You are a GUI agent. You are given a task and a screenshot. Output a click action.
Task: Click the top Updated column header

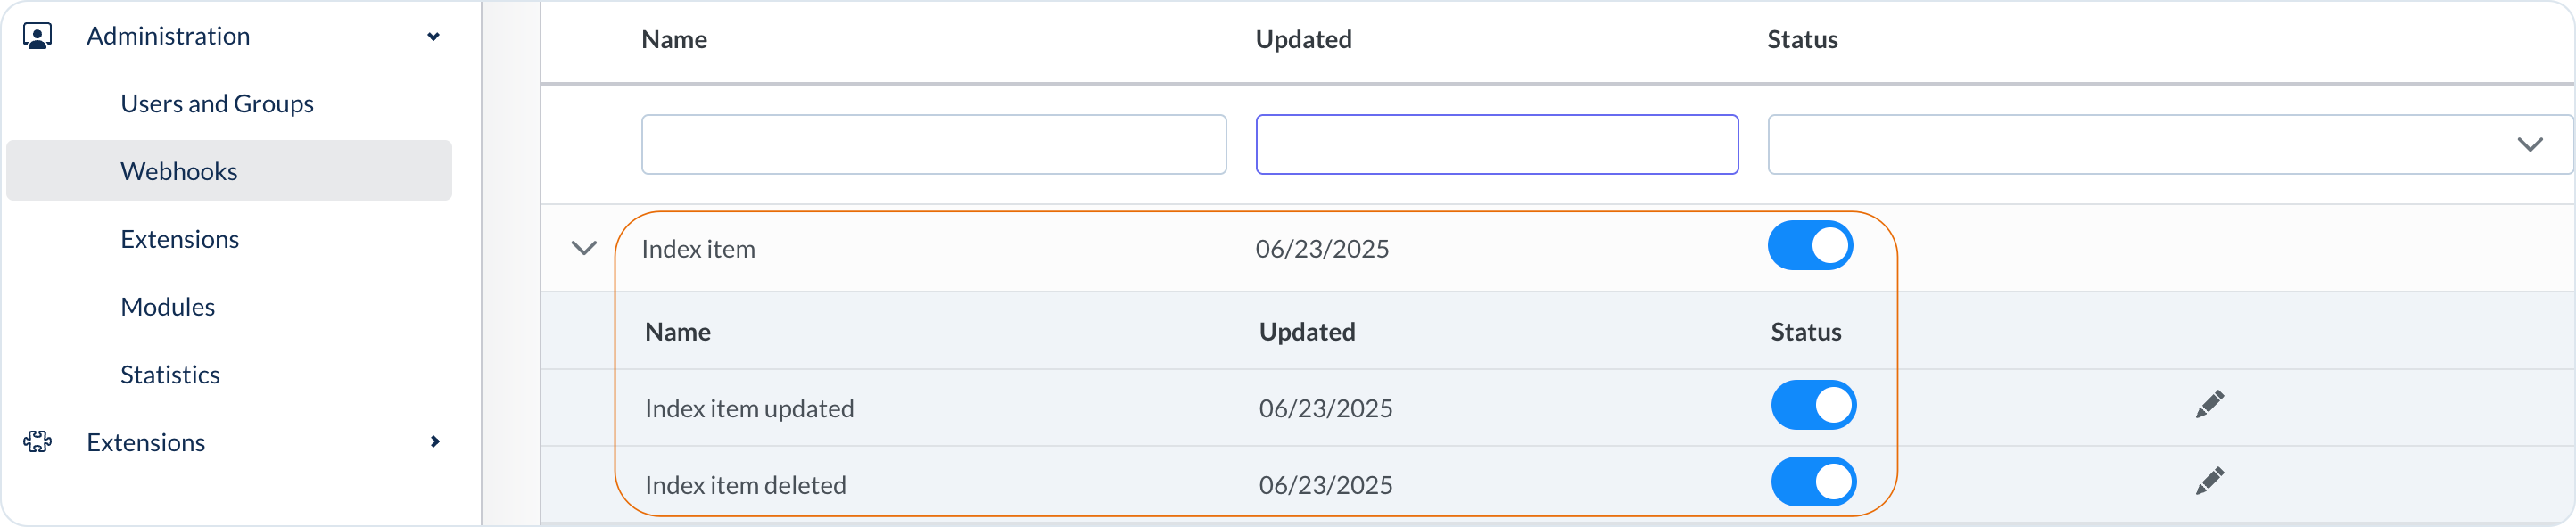click(1303, 40)
